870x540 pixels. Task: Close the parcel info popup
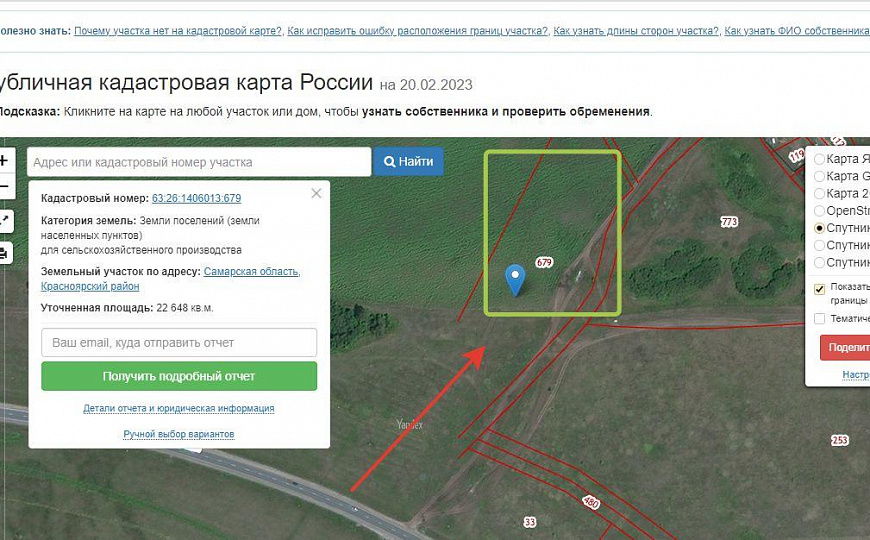316,193
